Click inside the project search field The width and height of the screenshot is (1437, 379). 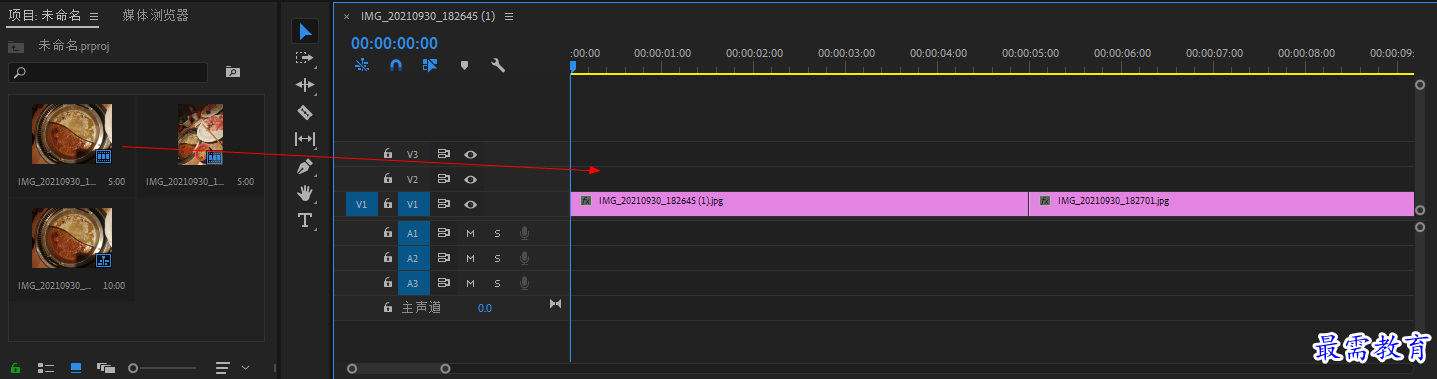pyautogui.click(x=108, y=72)
